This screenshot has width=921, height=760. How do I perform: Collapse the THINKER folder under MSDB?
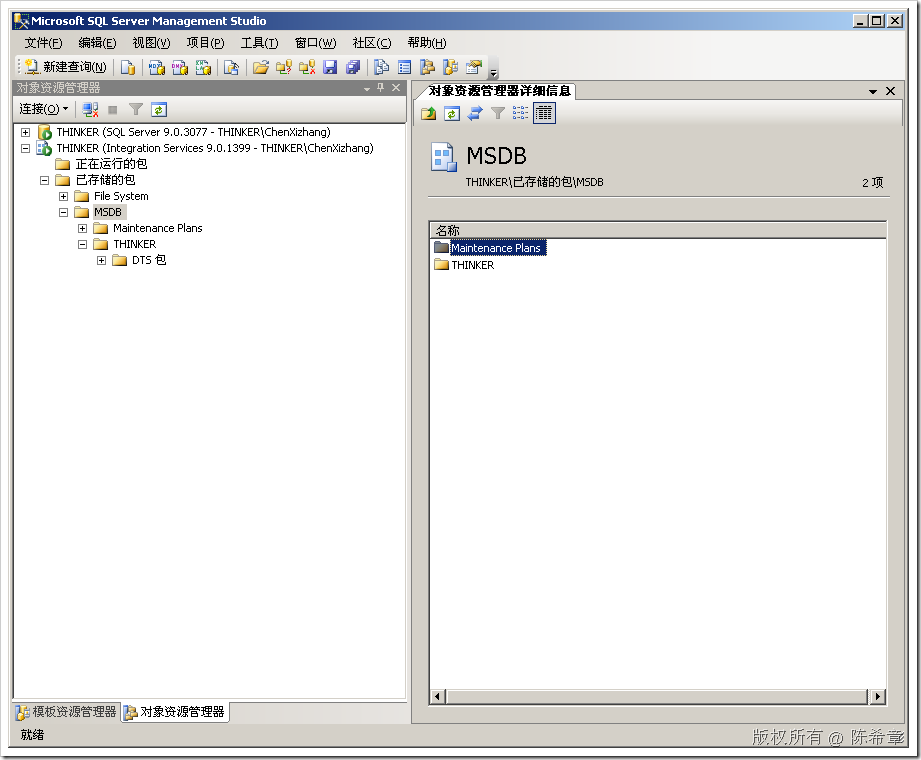pyautogui.click(x=82, y=244)
